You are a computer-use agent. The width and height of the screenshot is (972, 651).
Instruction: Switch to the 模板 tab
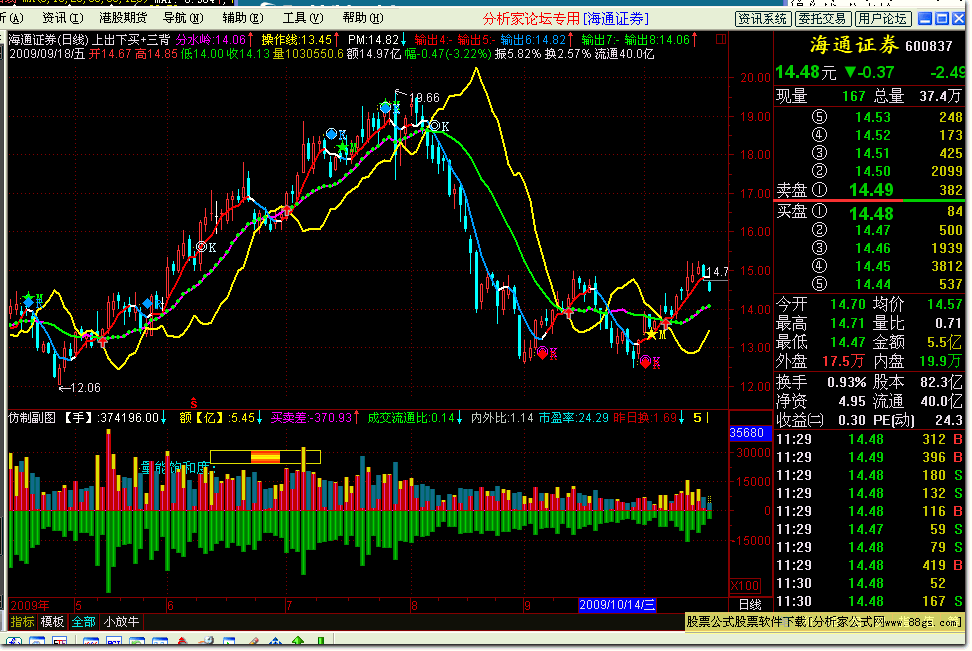[x=52, y=621]
